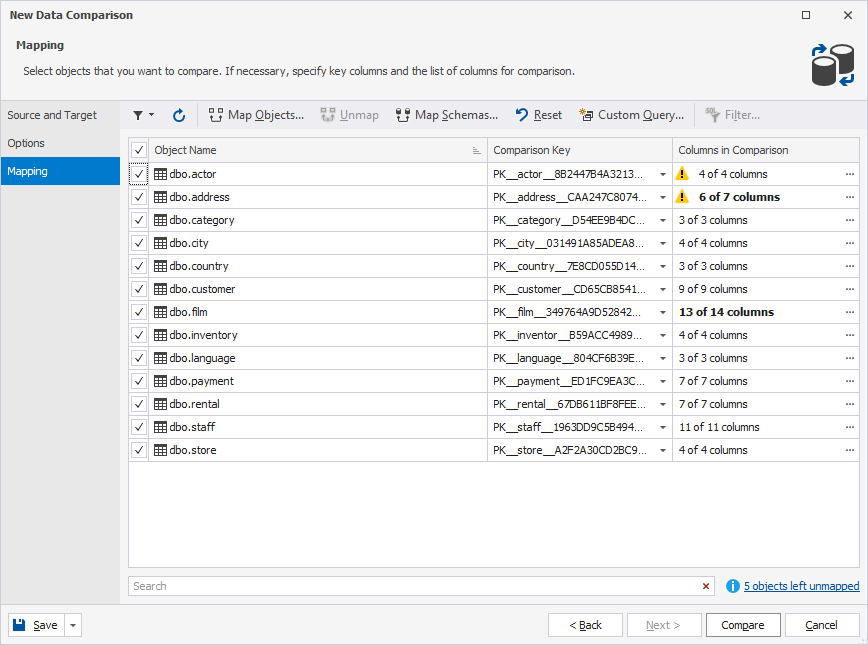The image size is (868, 645).
Task: Open the comparison key dropdown for dbo.city
Action: click(661, 242)
